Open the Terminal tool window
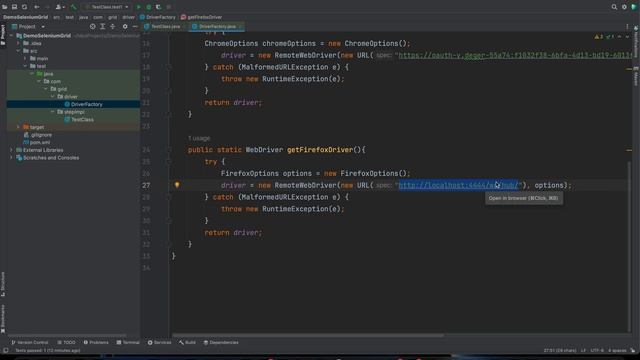The image size is (640, 360). click(x=128, y=342)
